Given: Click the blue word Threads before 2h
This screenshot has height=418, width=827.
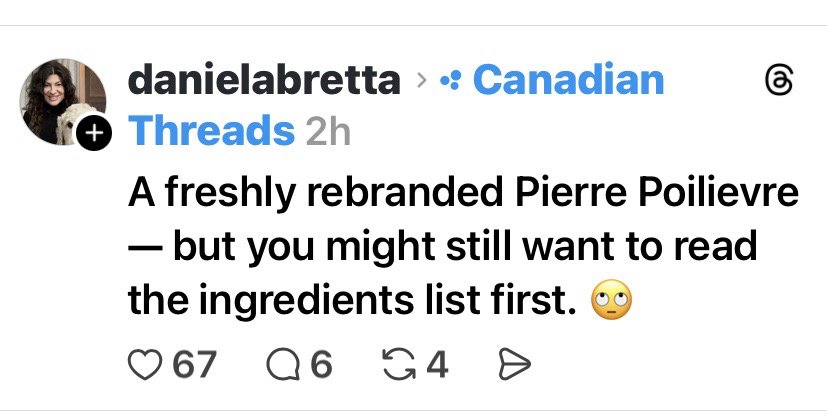Looking at the screenshot, I should tap(212, 130).
